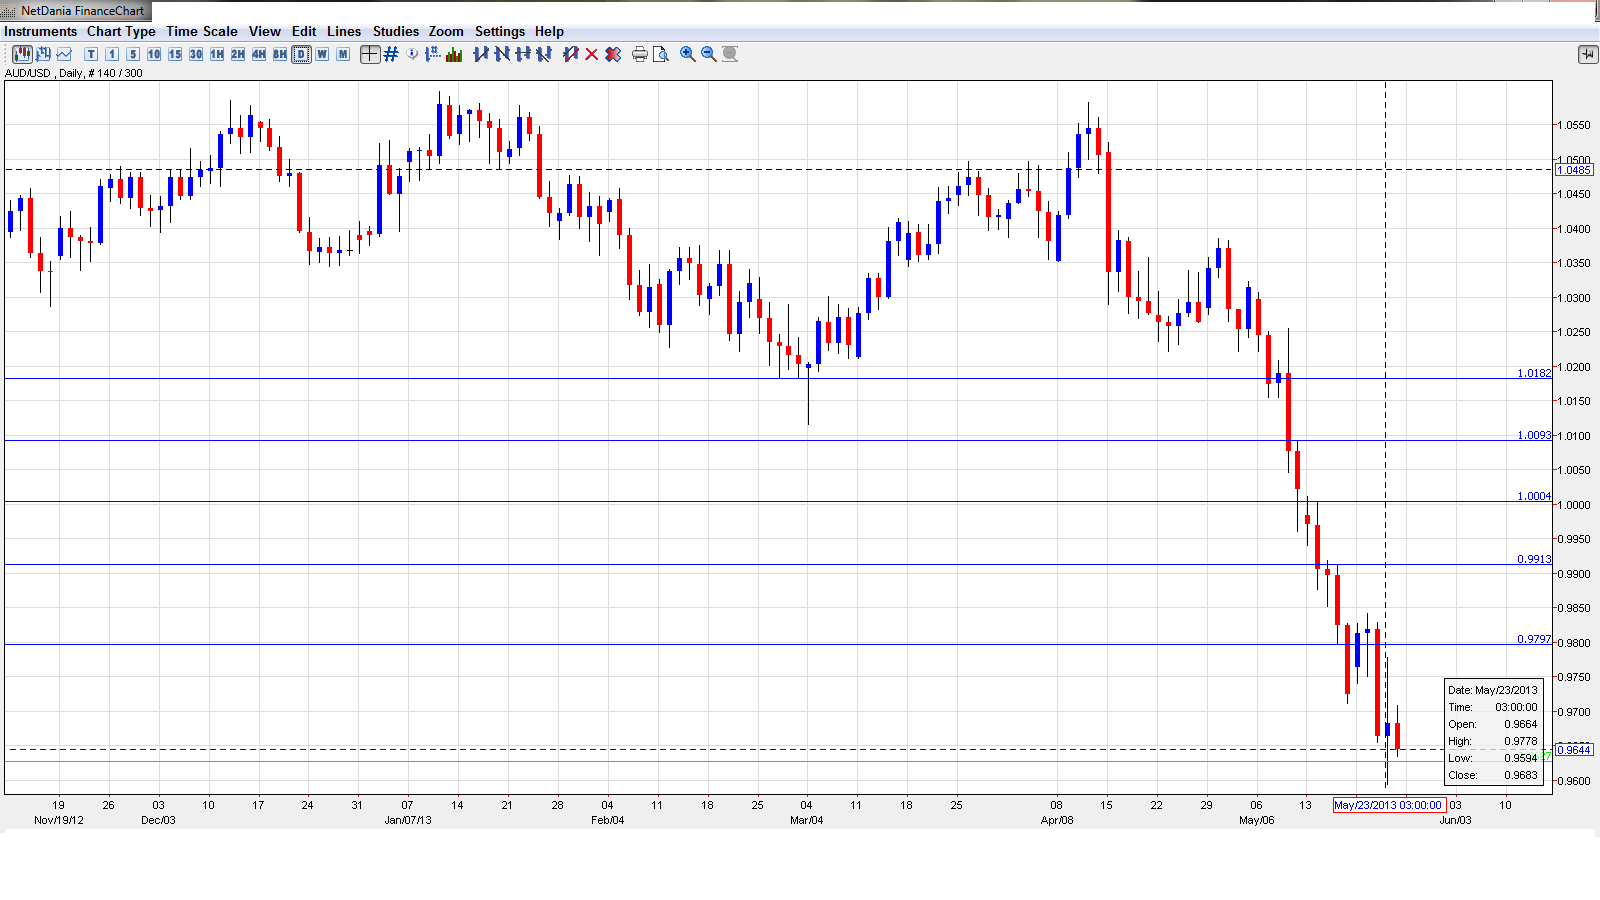
Task: Open the Settings dropdown menu
Action: [x=499, y=31]
